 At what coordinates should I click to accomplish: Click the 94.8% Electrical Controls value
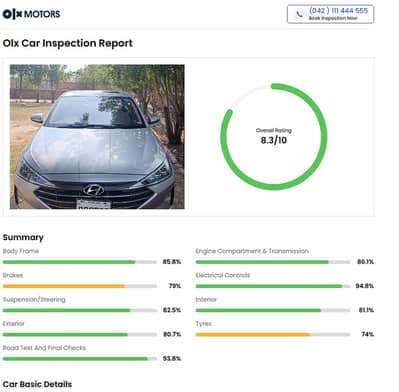365,286
